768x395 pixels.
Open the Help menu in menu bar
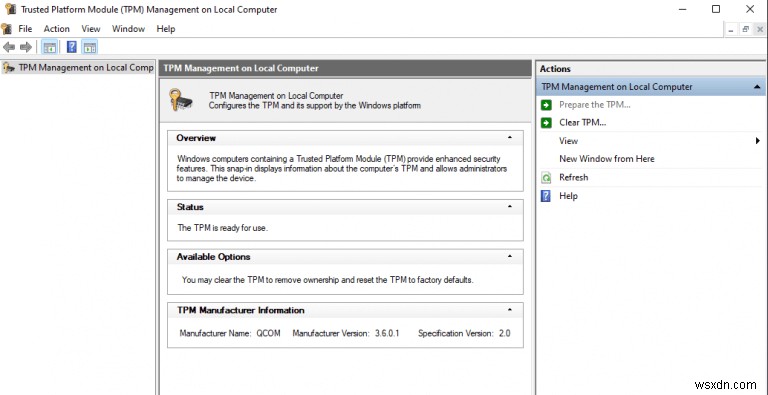pyautogui.click(x=166, y=29)
